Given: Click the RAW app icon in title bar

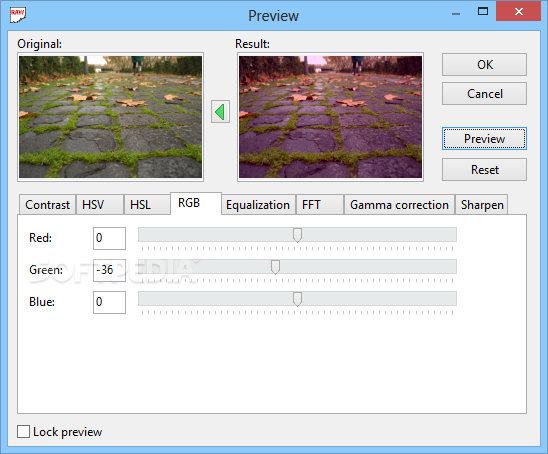Looking at the screenshot, I should coord(17,15).
